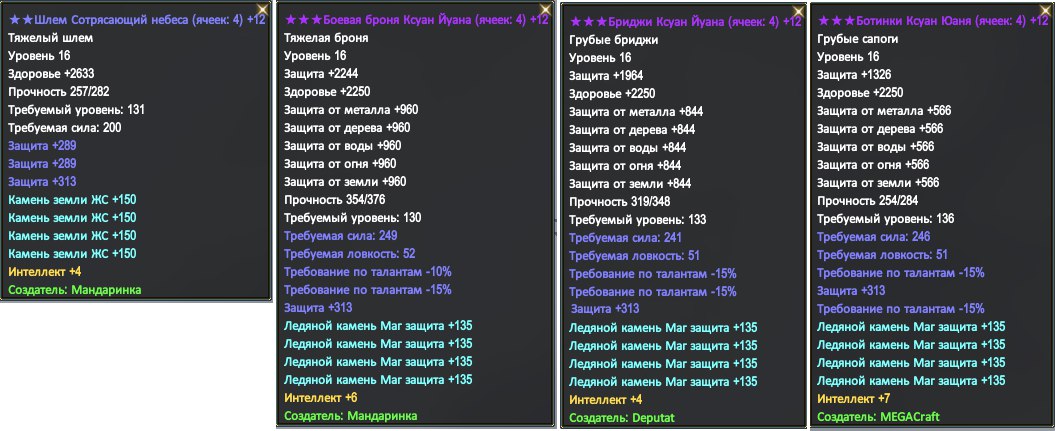Viewport: 1055px width, 431px height.
Task: Click the sparkle icon on Боевая броня tooltip
Action: pyautogui.click(x=542, y=9)
